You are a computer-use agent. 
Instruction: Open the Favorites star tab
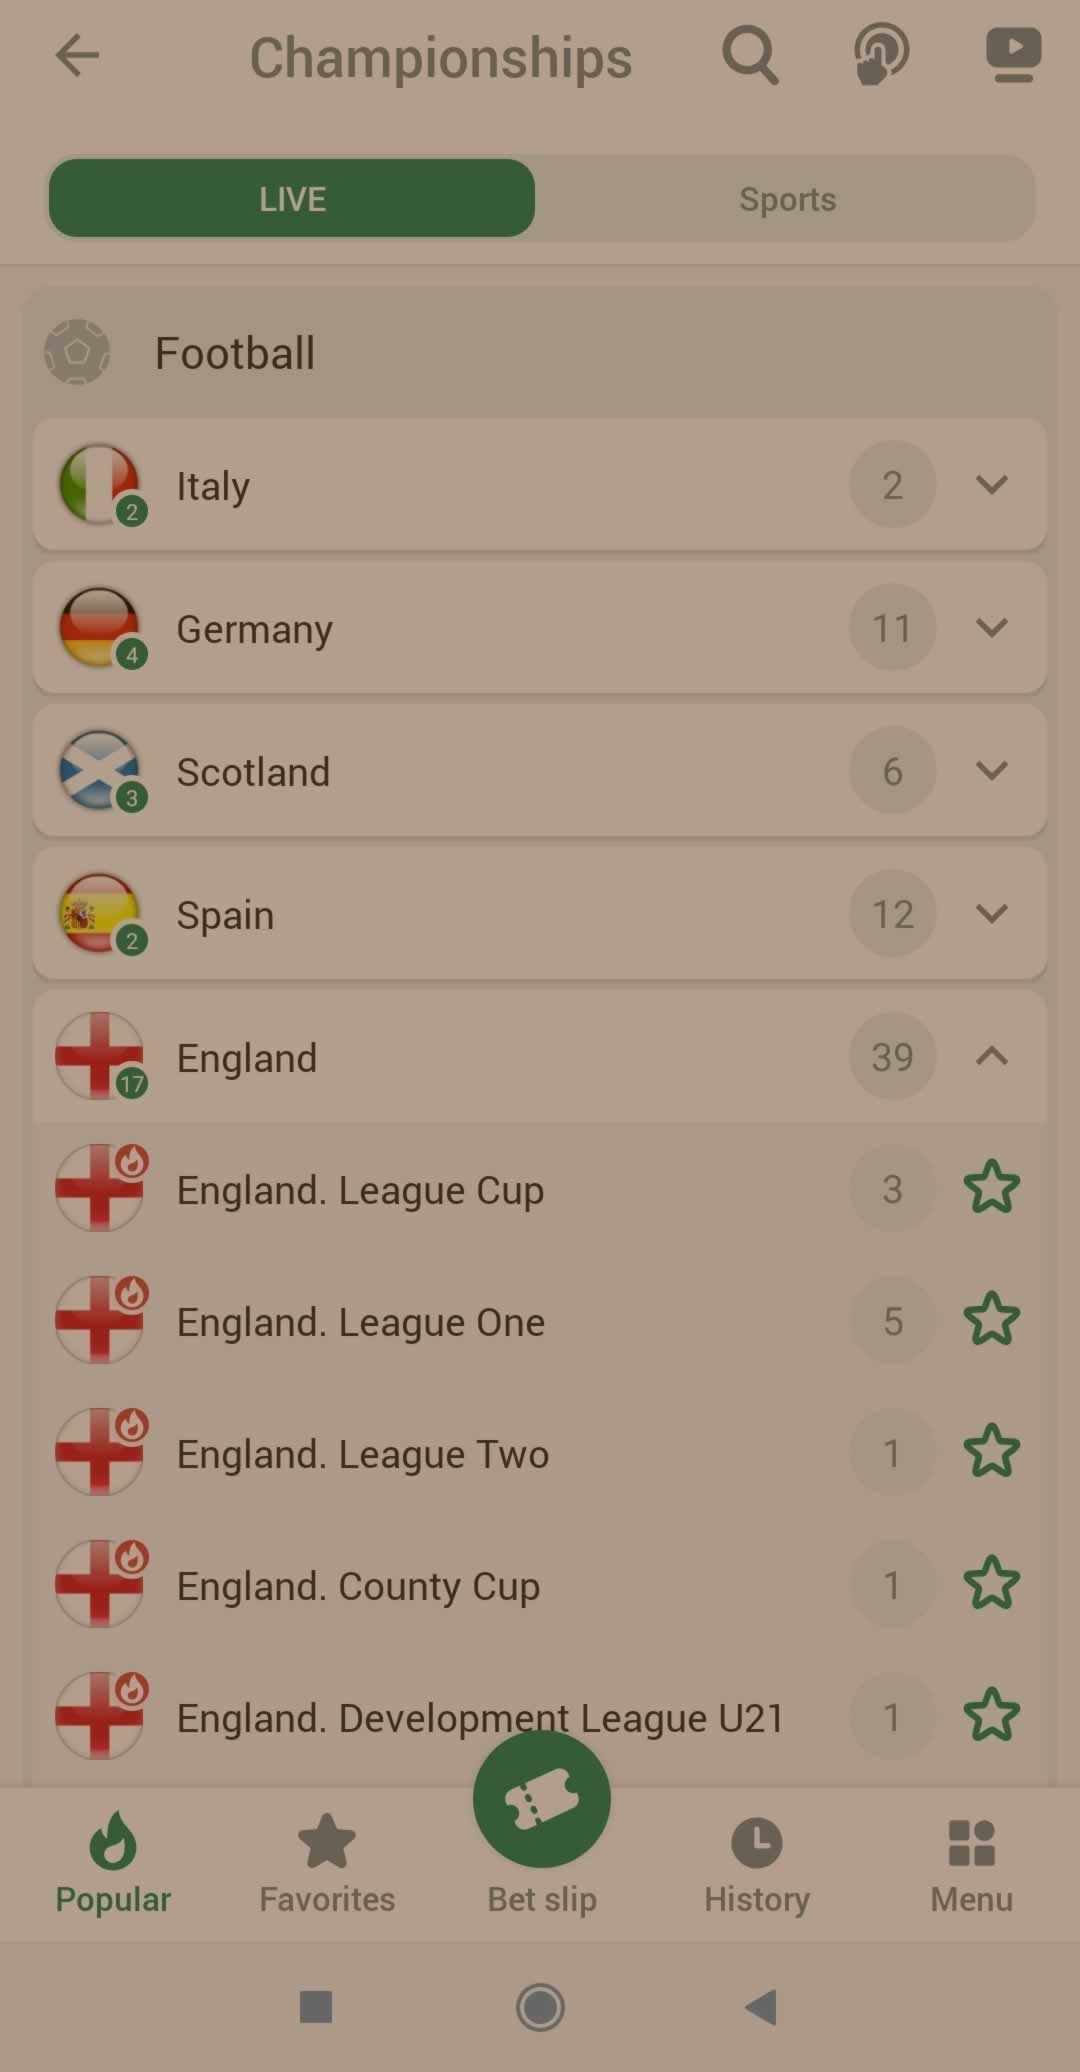[327, 1866]
